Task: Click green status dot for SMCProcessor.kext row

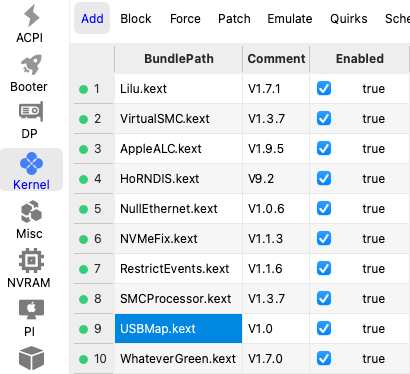Action: click(x=83, y=299)
